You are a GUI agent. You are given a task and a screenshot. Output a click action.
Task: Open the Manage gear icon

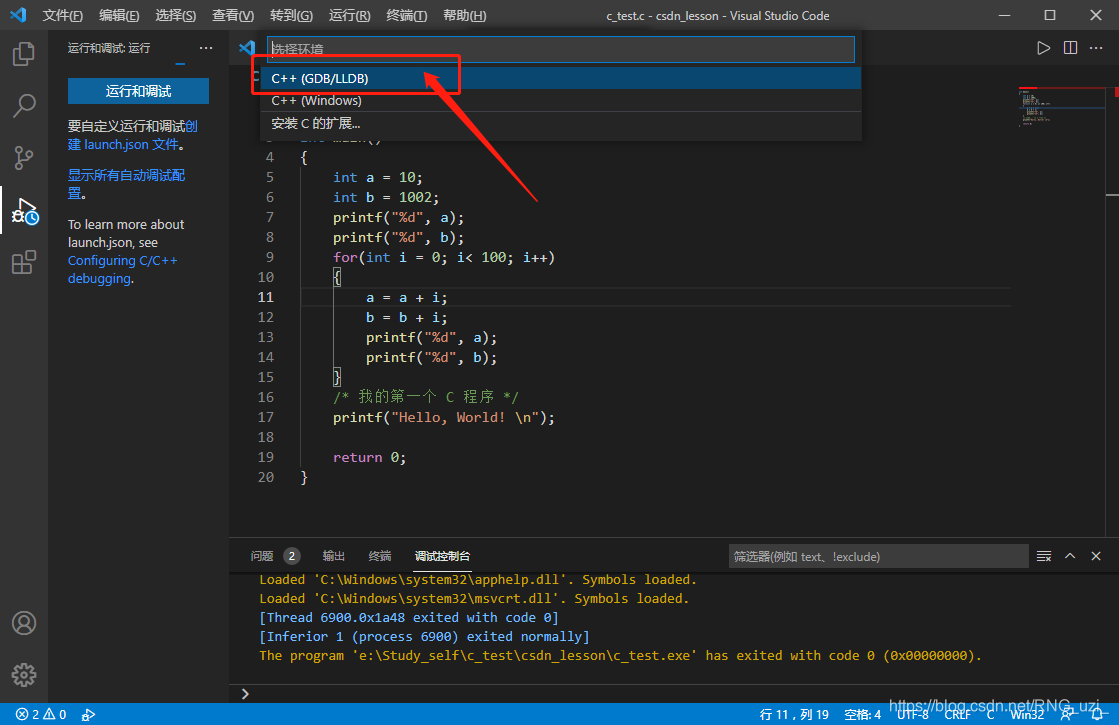tap(24, 674)
